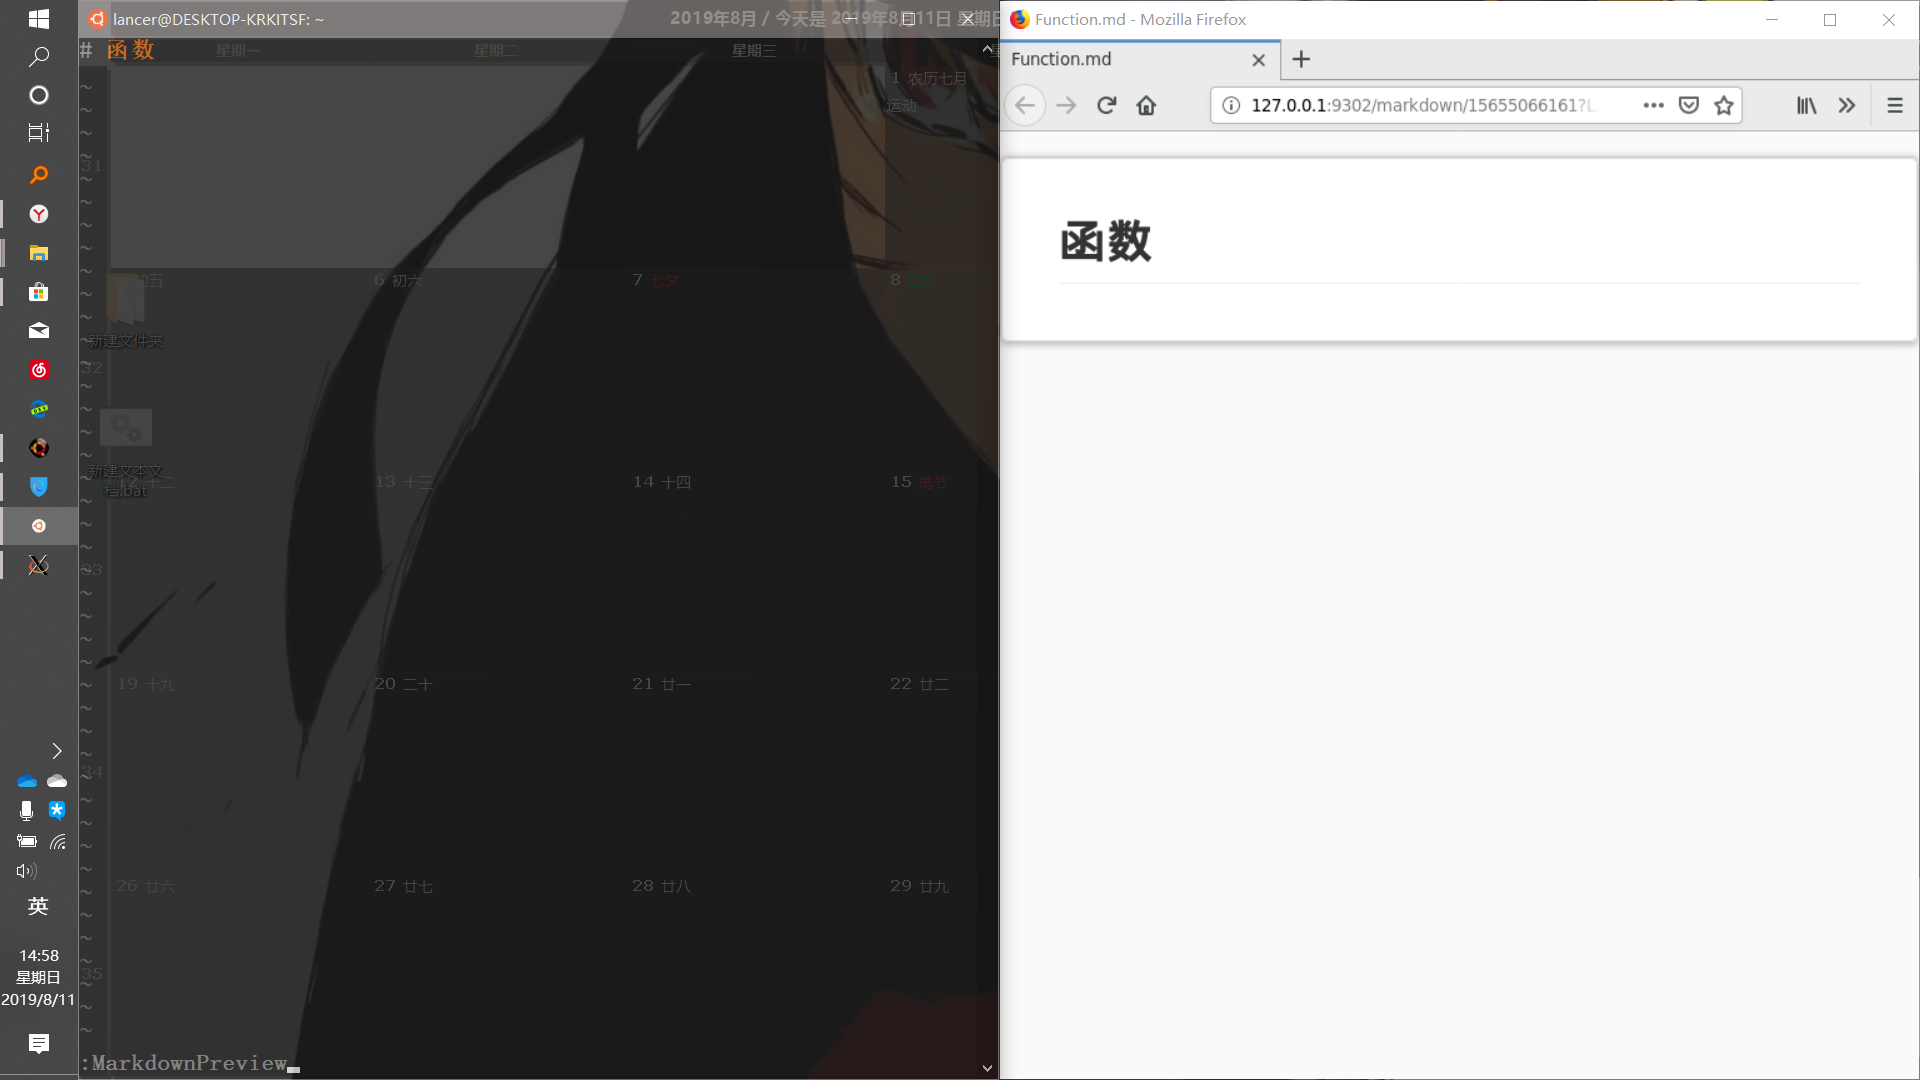Open the Action Center notification button
Screen dimensions: 1920x1080
click(x=38, y=1044)
